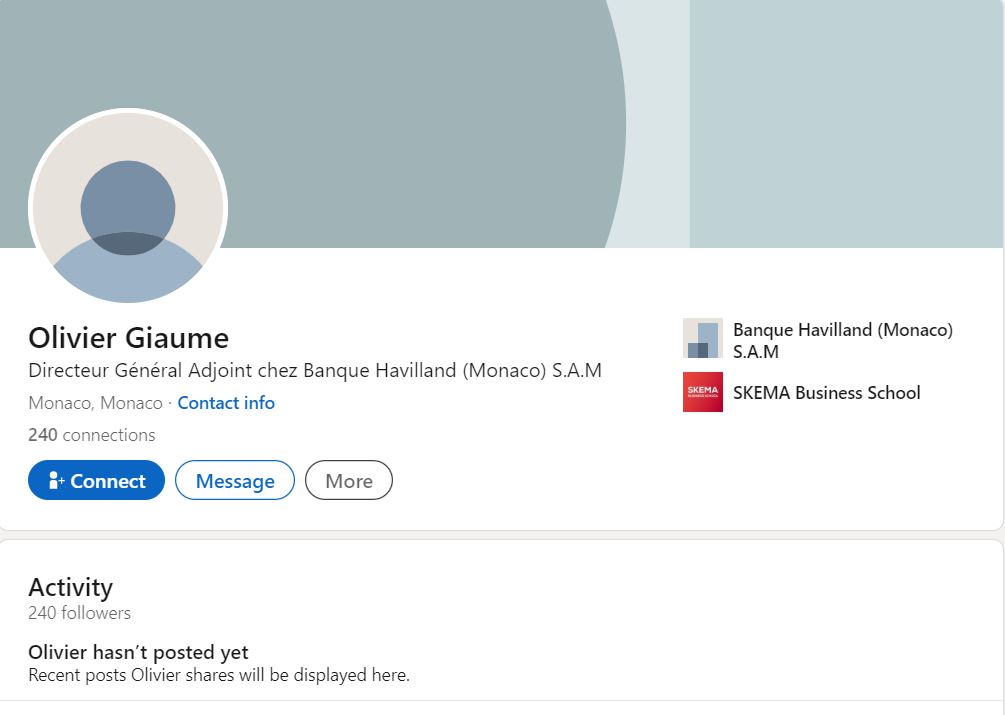Click the add-person icon inside Connect
The width and height of the screenshot is (1005, 715).
[56, 481]
